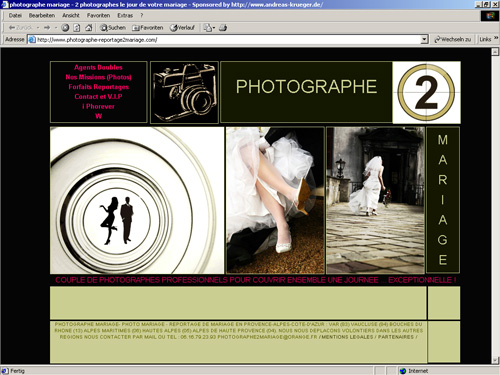Open Nos Missions (Photos) link

click(x=98, y=77)
